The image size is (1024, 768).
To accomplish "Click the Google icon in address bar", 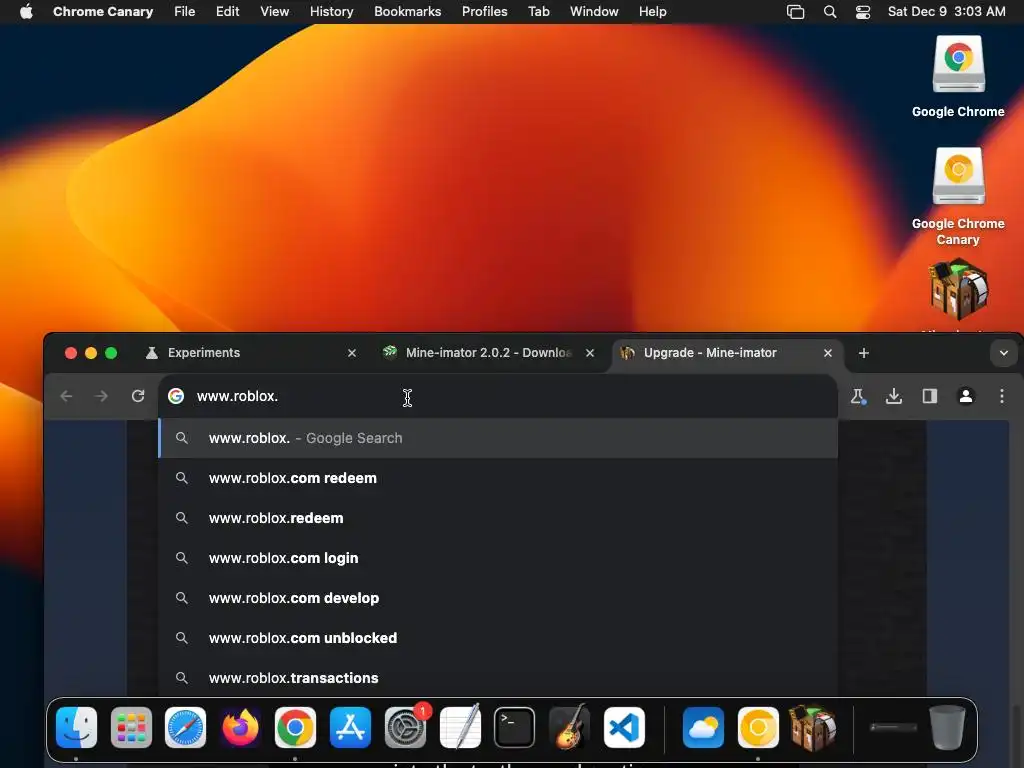I will point(176,396).
